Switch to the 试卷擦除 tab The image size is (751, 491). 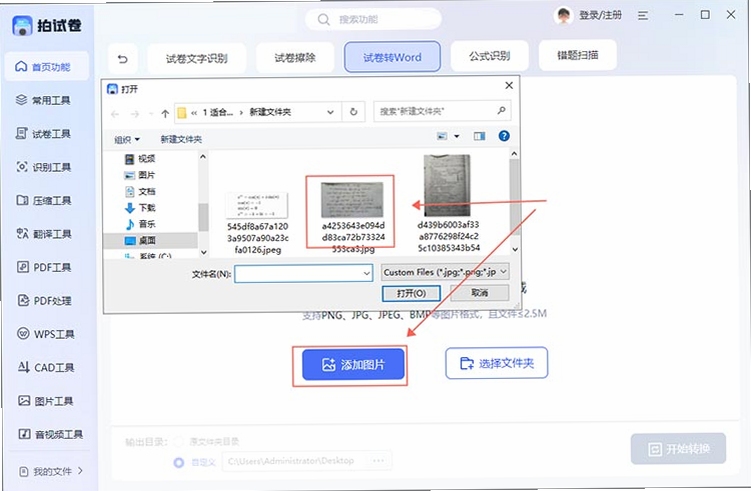click(295, 58)
